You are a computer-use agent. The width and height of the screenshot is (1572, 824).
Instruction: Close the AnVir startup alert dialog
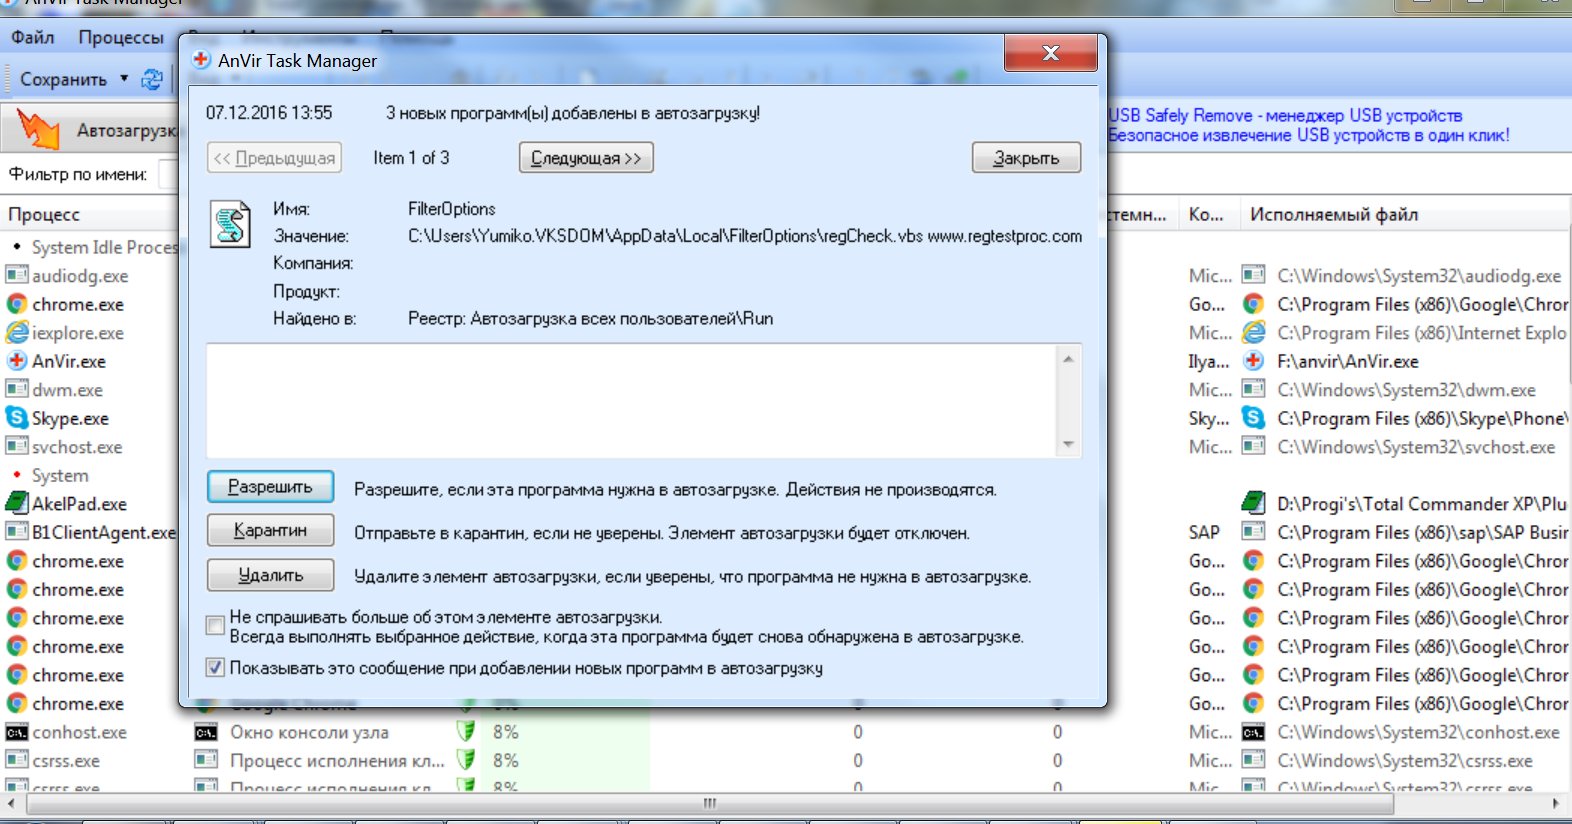click(1050, 53)
